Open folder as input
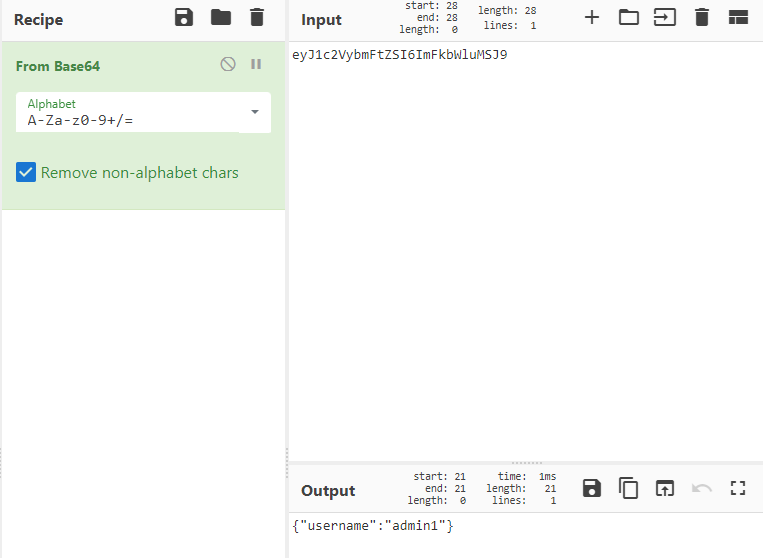 point(629,18)
